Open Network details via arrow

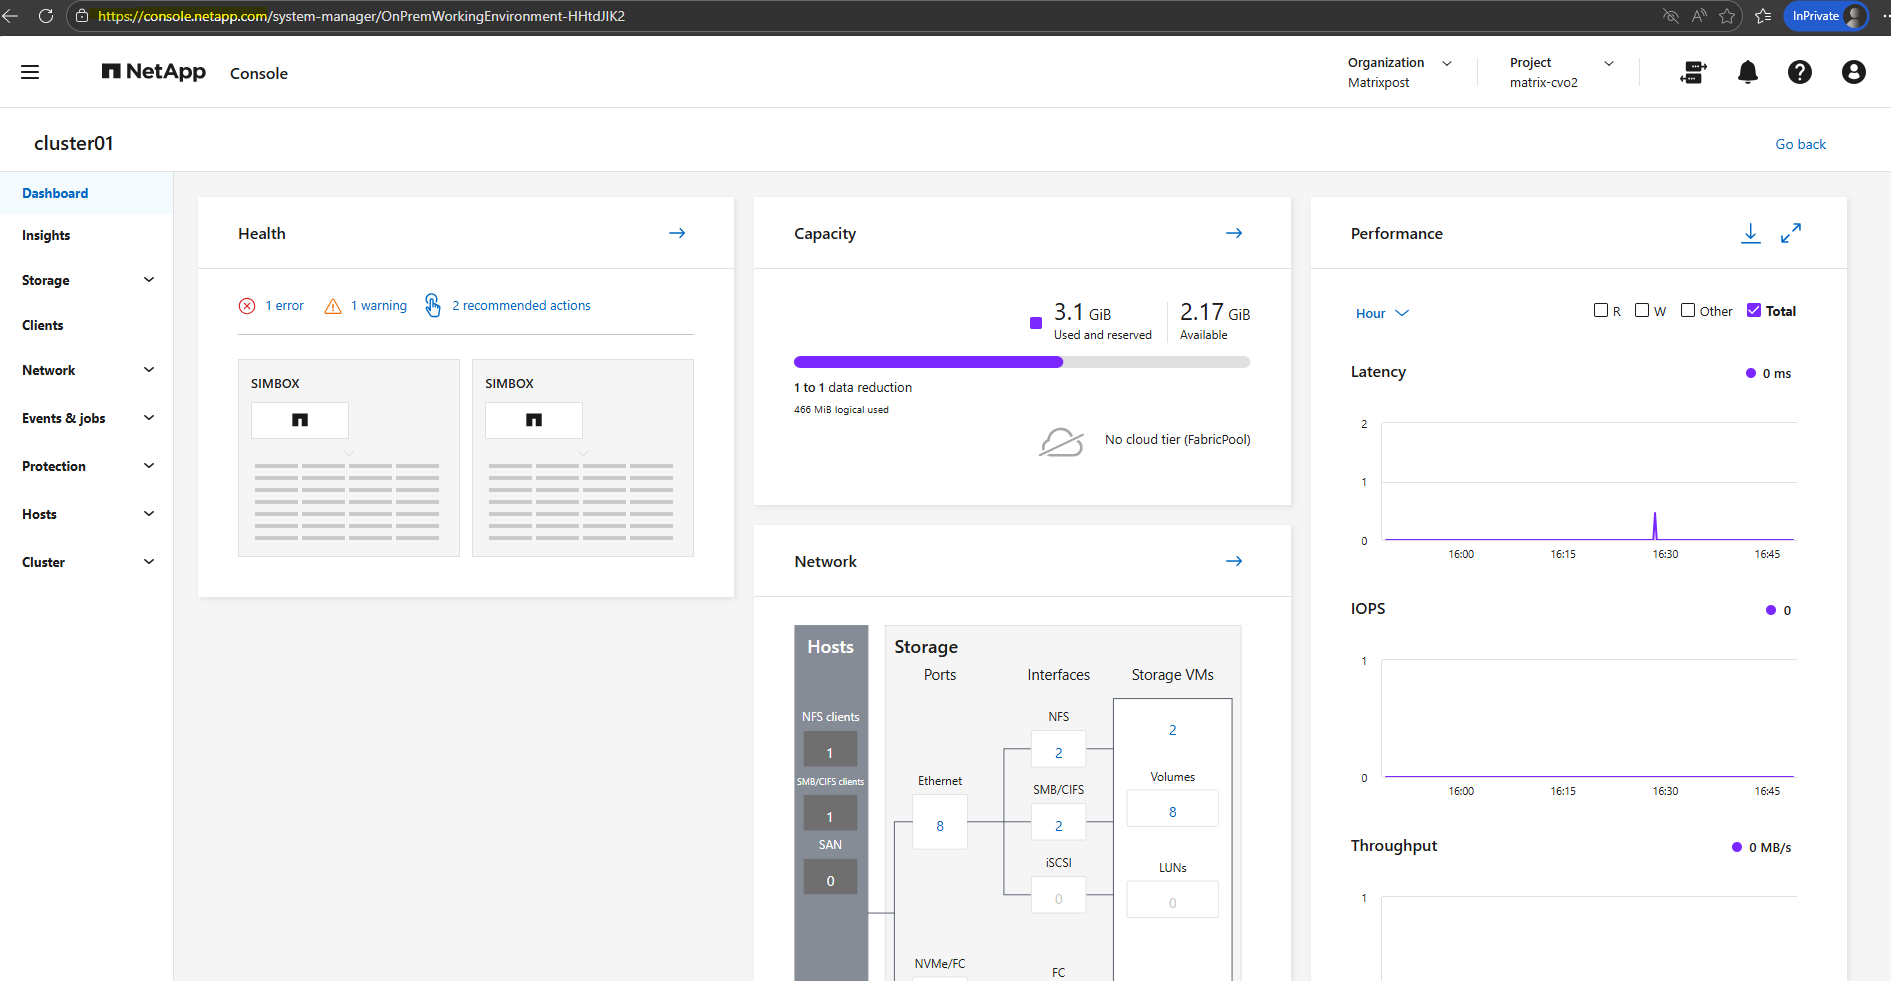(x=1234, y=561)
